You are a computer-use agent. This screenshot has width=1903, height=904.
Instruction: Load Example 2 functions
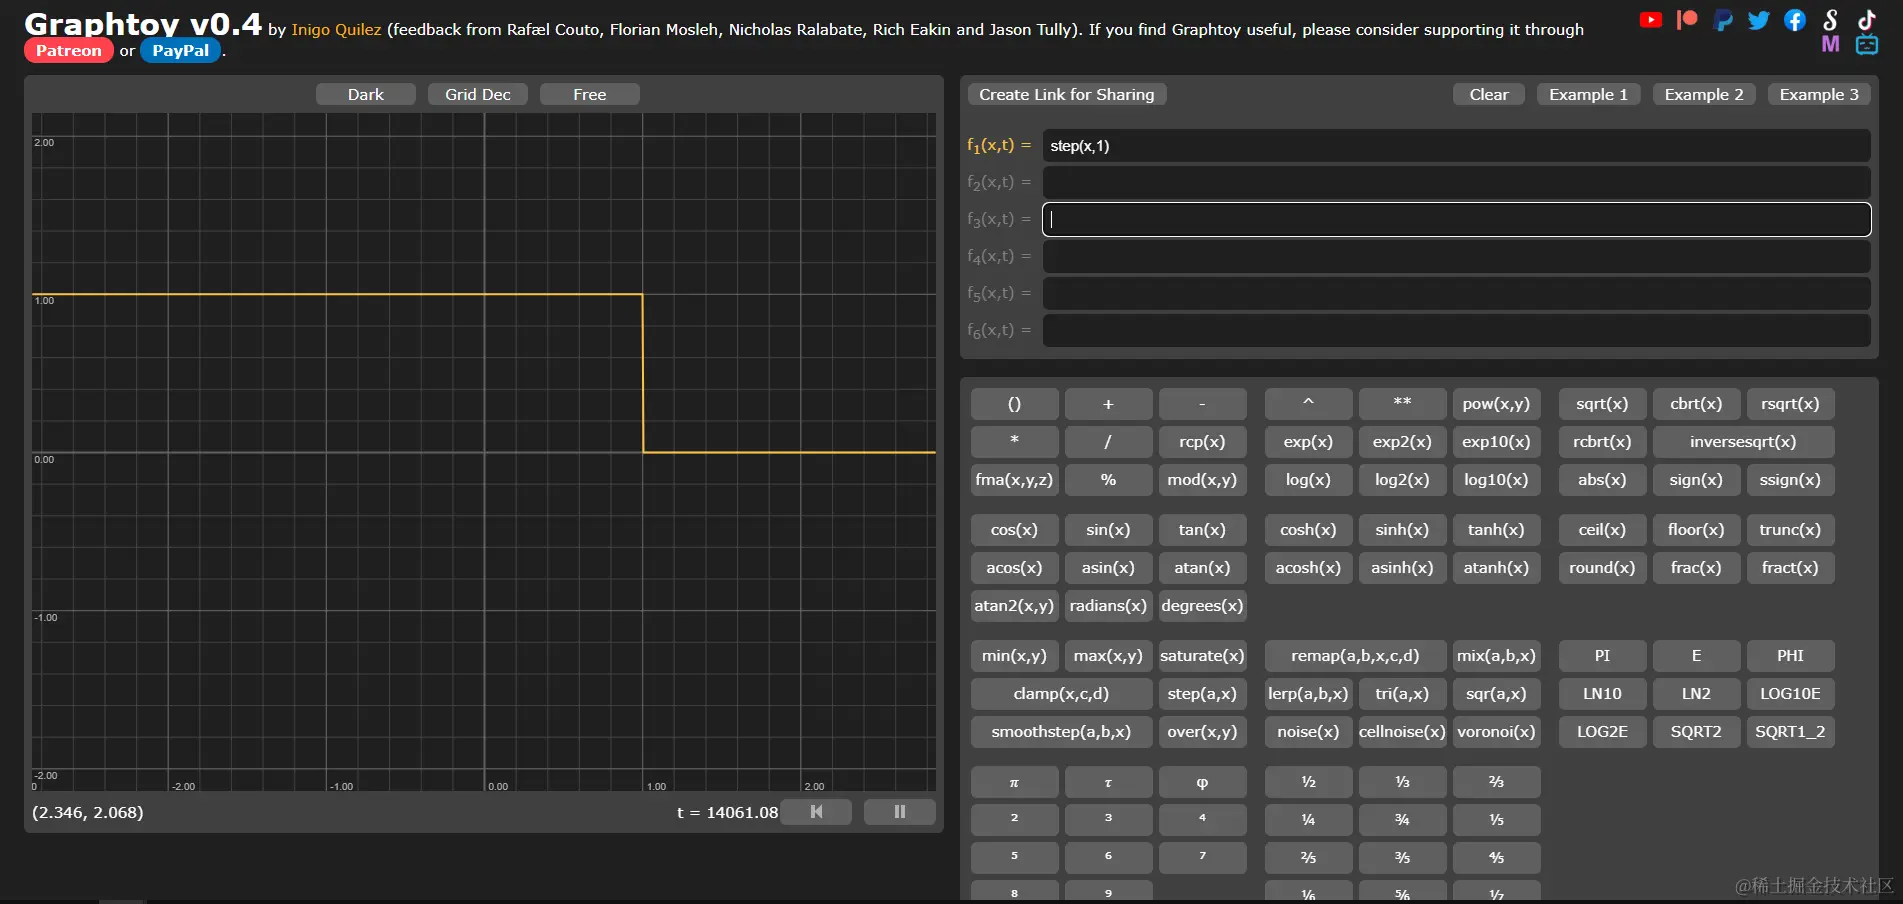[1703, 94]
